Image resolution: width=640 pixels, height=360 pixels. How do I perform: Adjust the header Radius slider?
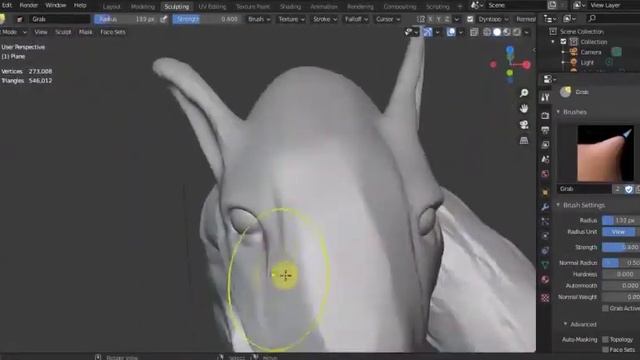(x=126, y=19)
